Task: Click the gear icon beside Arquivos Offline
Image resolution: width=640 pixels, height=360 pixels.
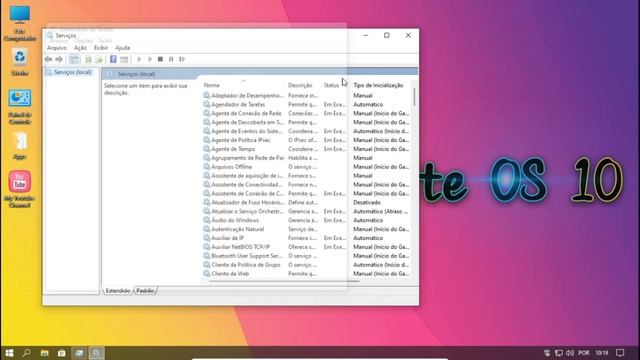Action: tap(207, 167)
